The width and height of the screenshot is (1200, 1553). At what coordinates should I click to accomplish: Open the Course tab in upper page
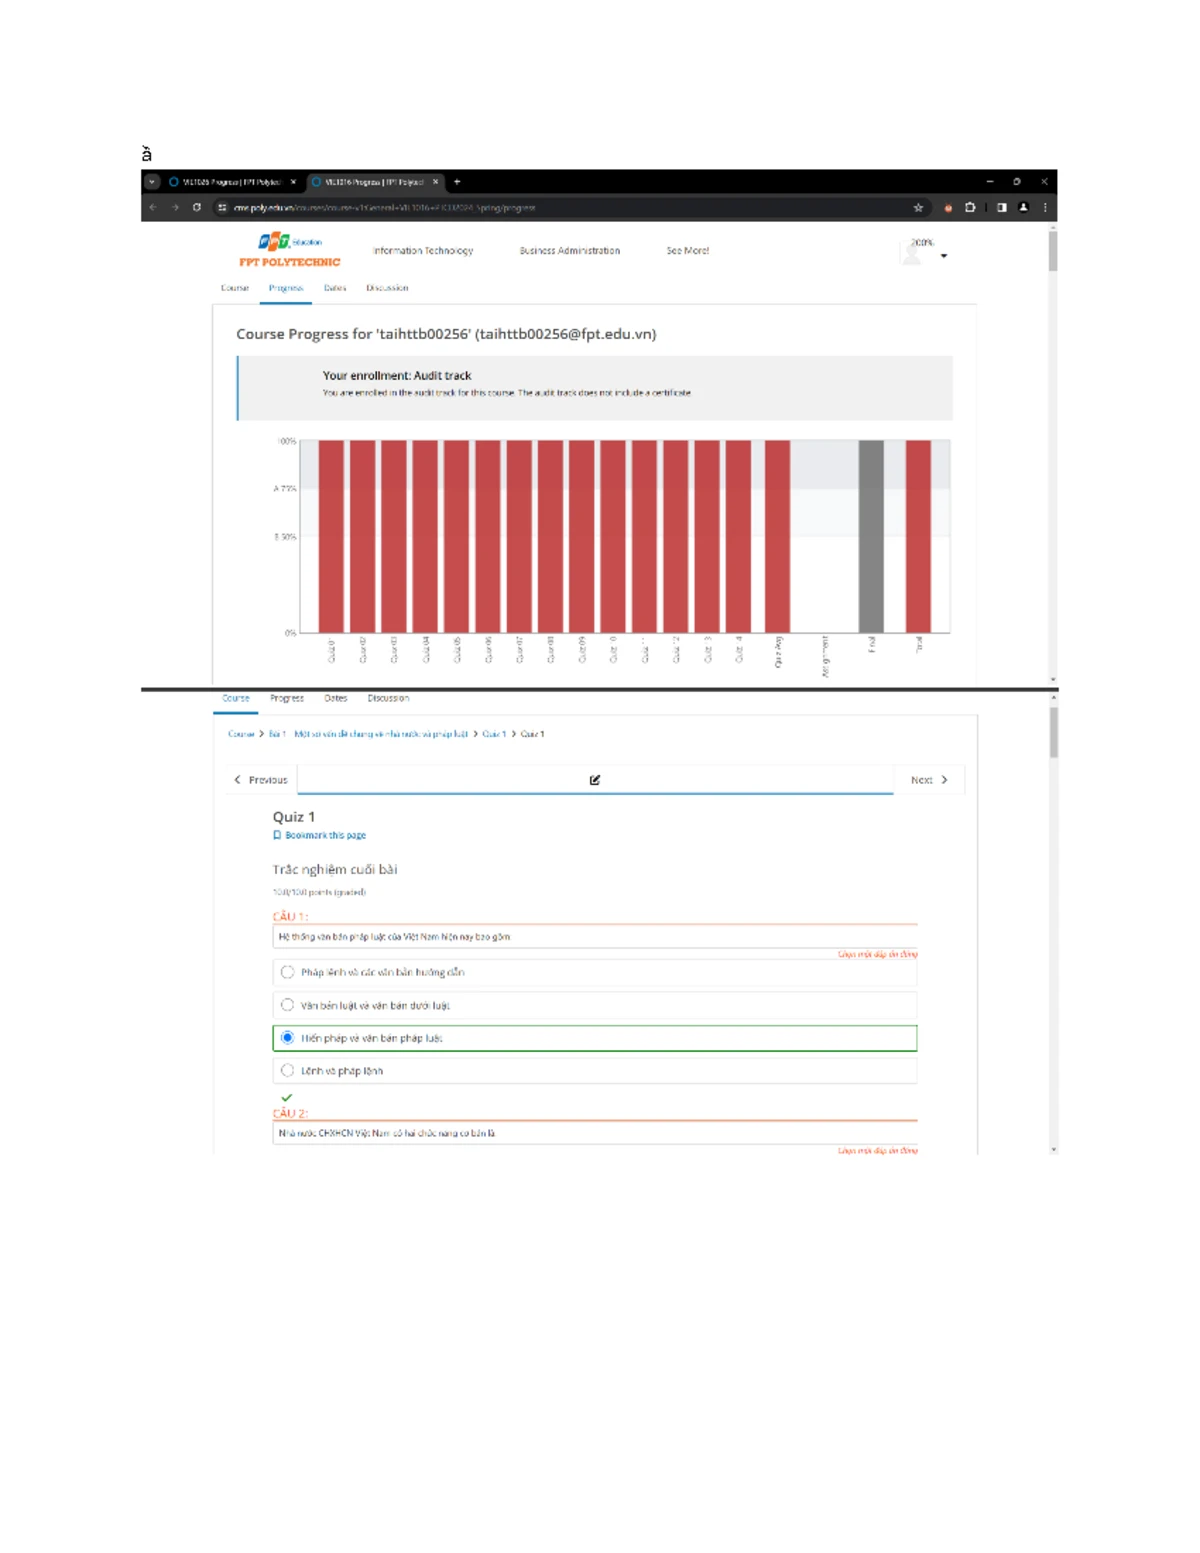pyautogui.click(x=235, y=288)
